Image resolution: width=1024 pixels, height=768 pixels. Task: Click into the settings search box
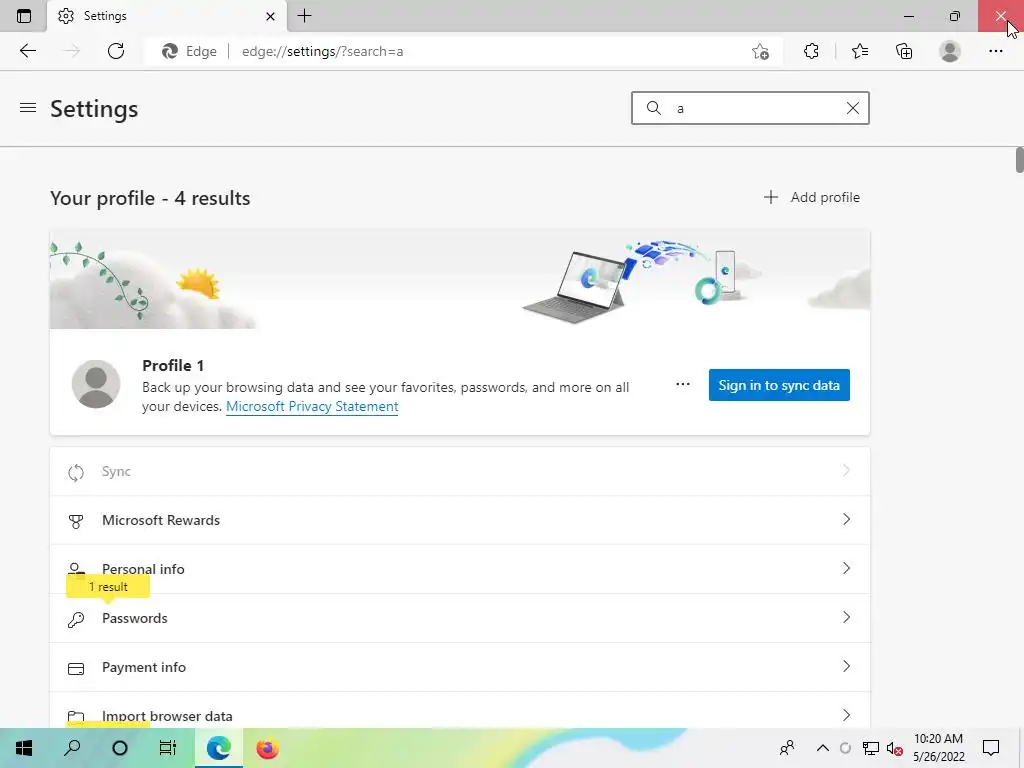coord(750,108)
